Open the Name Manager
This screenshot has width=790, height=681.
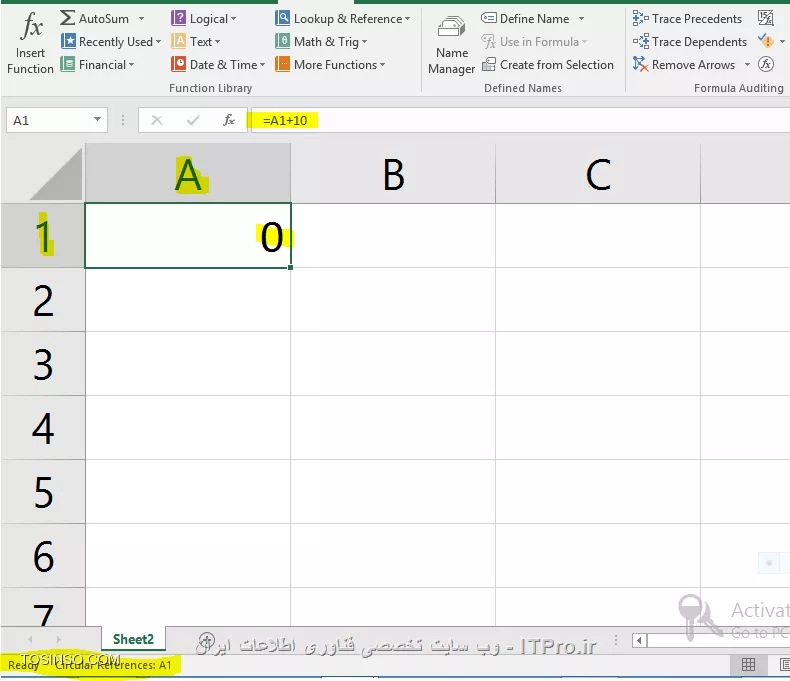[x=451, y=44]
